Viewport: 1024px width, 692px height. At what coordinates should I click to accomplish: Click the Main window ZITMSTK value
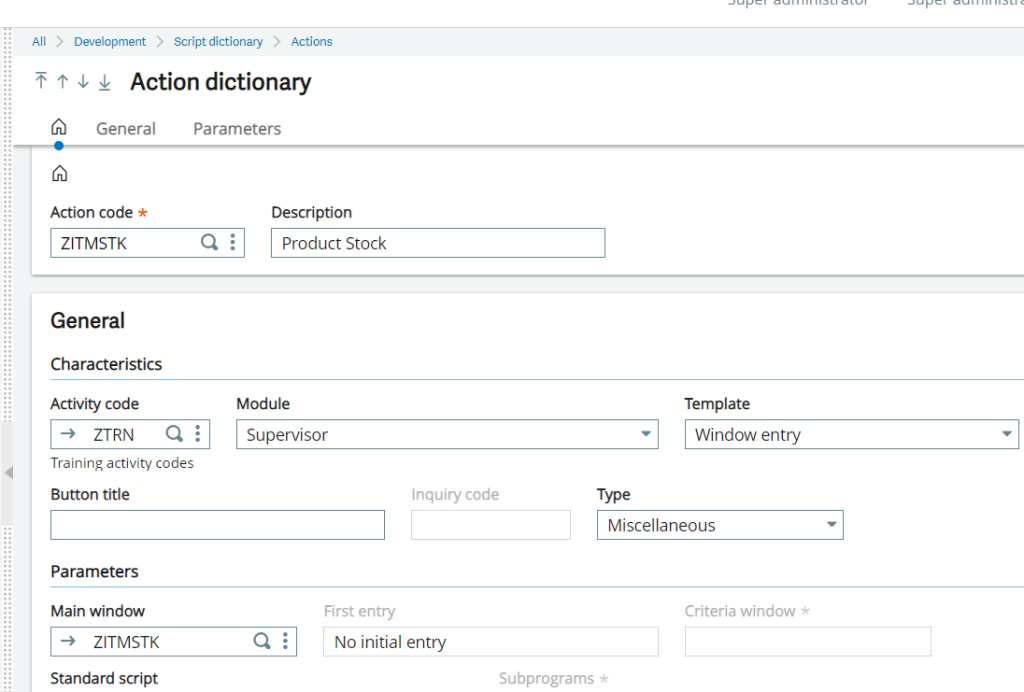coord(126,642)
